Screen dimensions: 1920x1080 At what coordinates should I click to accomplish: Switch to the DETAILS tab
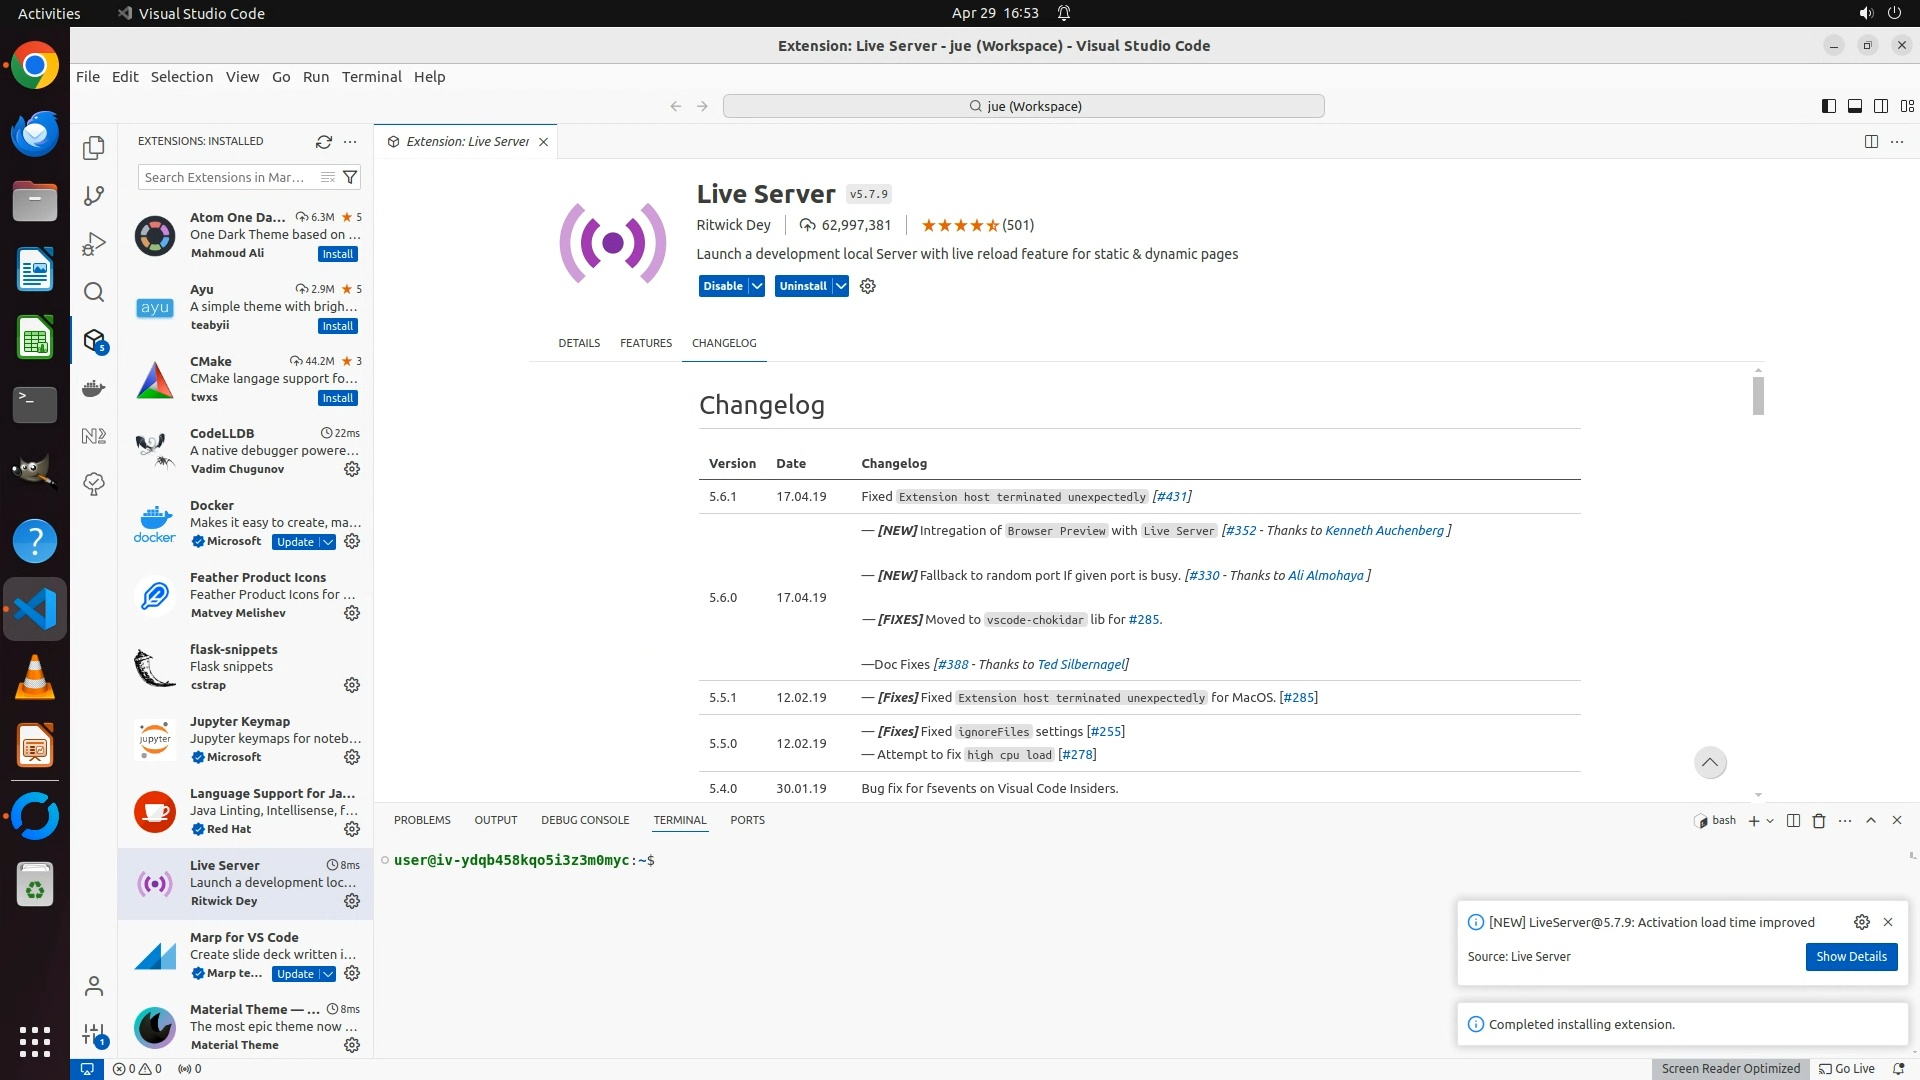pyautogui.click(x=579, y=343)
